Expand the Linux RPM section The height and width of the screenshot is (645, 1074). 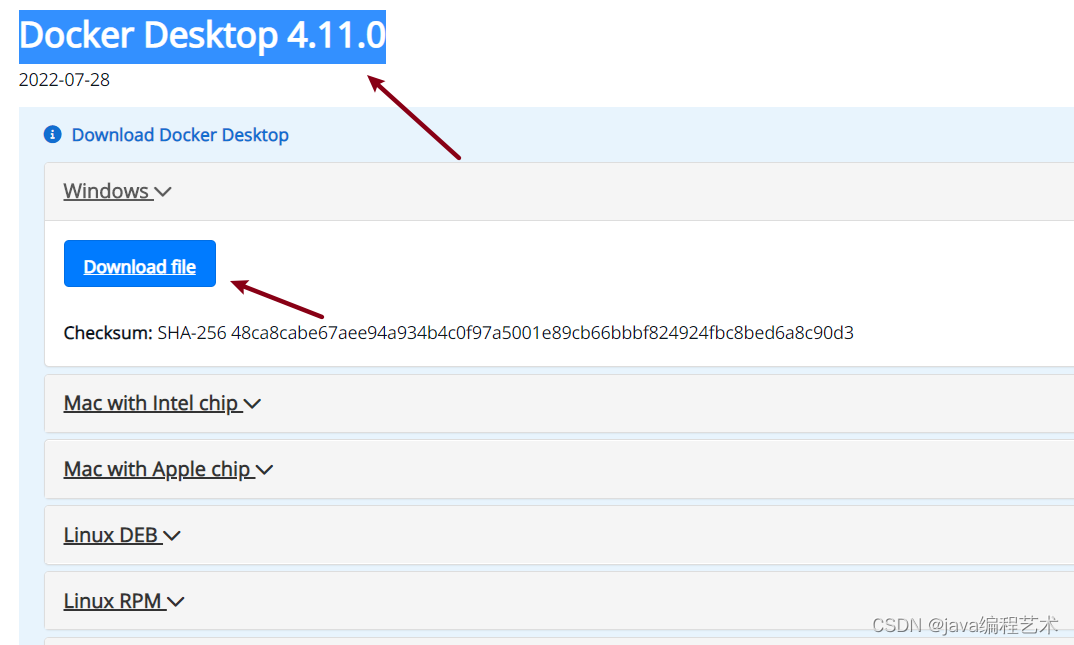(x=124, y=600)
